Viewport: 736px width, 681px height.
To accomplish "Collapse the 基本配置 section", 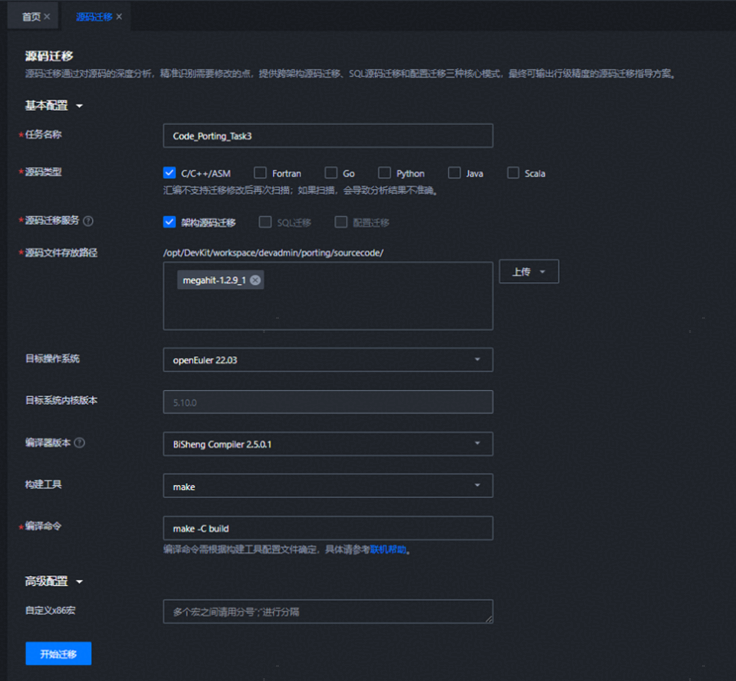I will pos(80,106).
